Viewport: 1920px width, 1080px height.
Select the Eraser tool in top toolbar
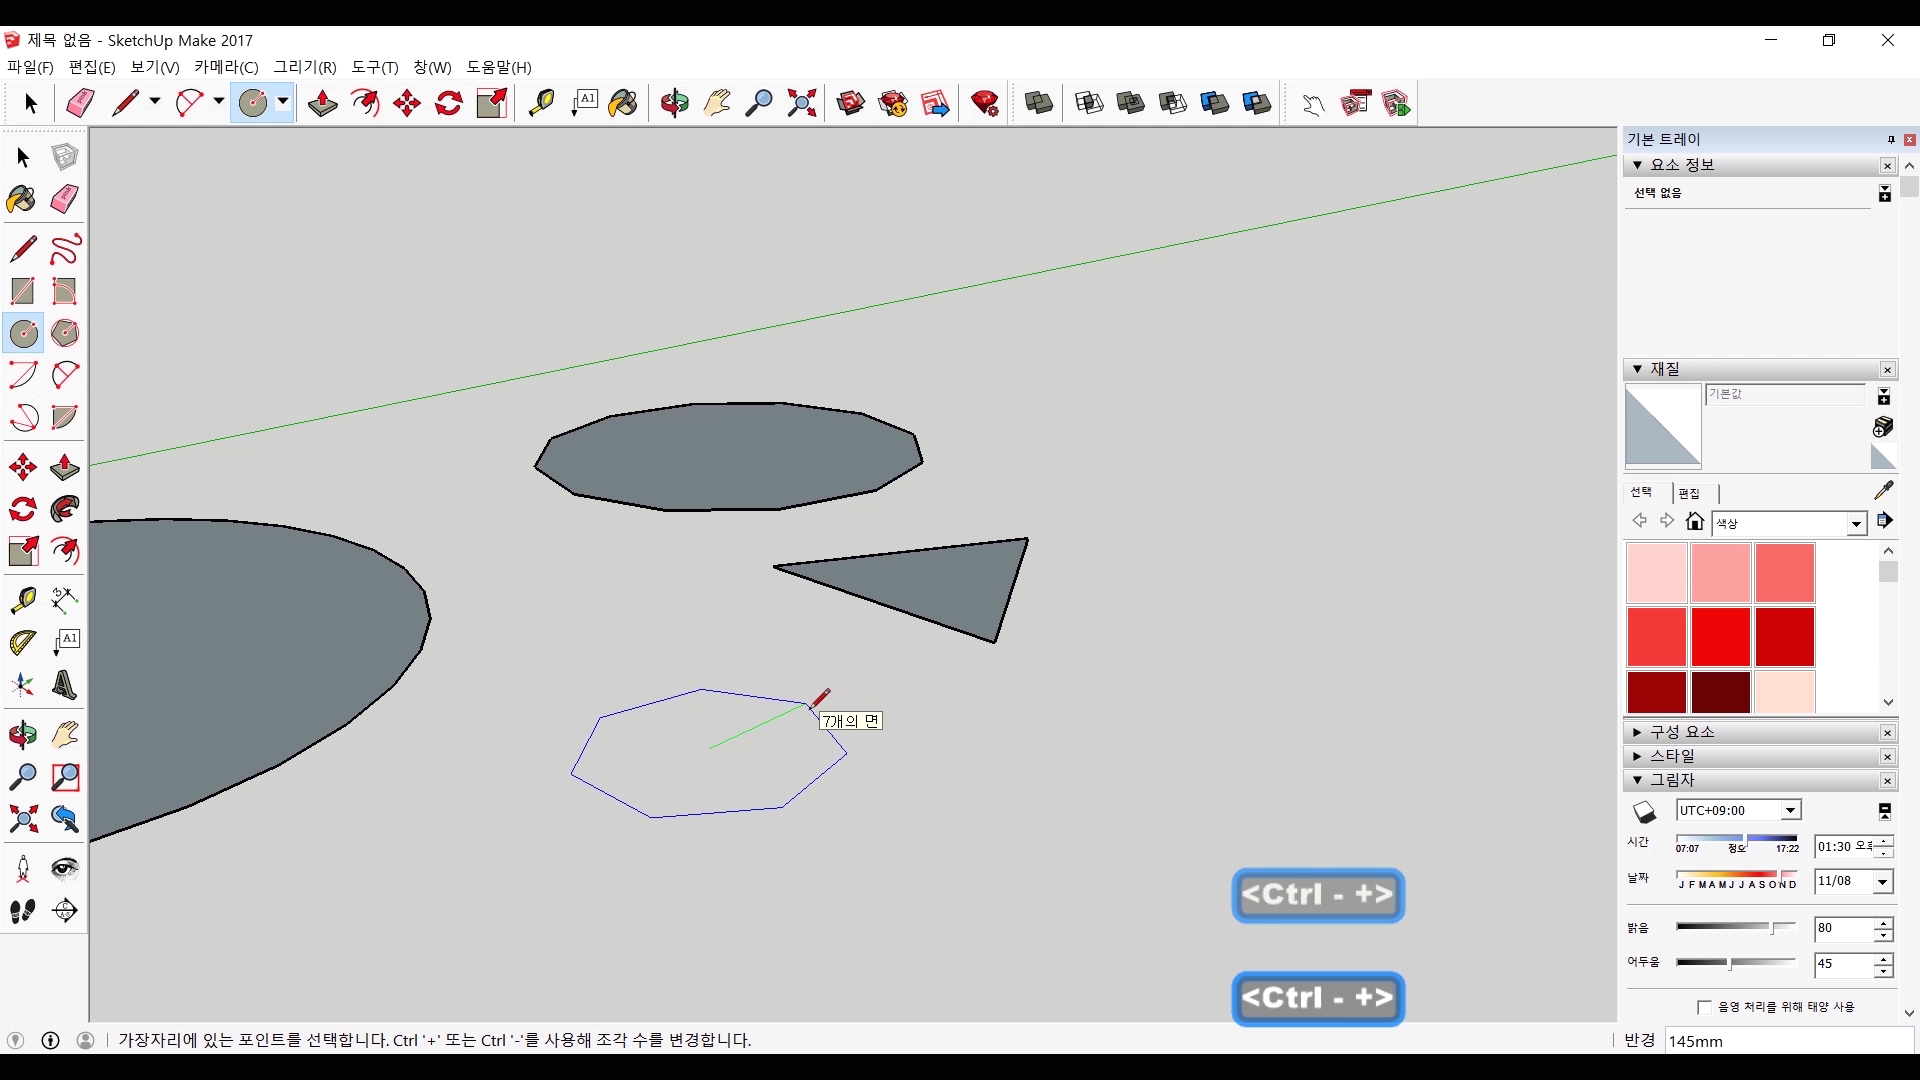coord(80,103)
